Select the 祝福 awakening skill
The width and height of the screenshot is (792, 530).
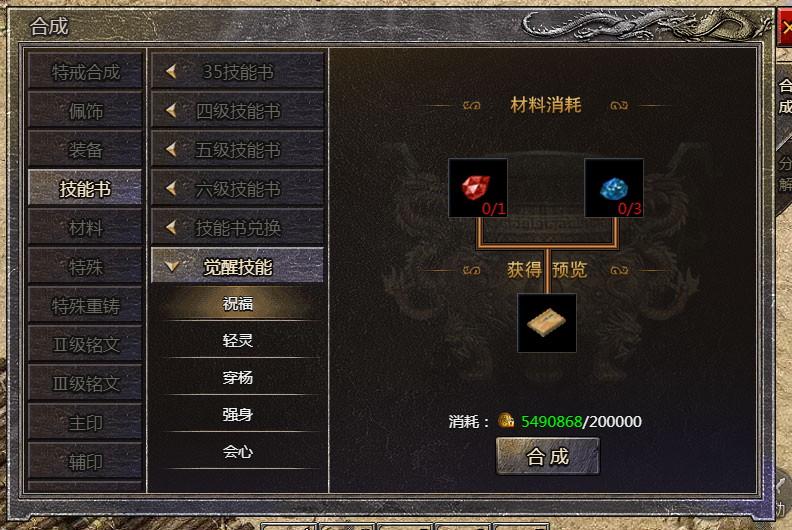(237, 303)
